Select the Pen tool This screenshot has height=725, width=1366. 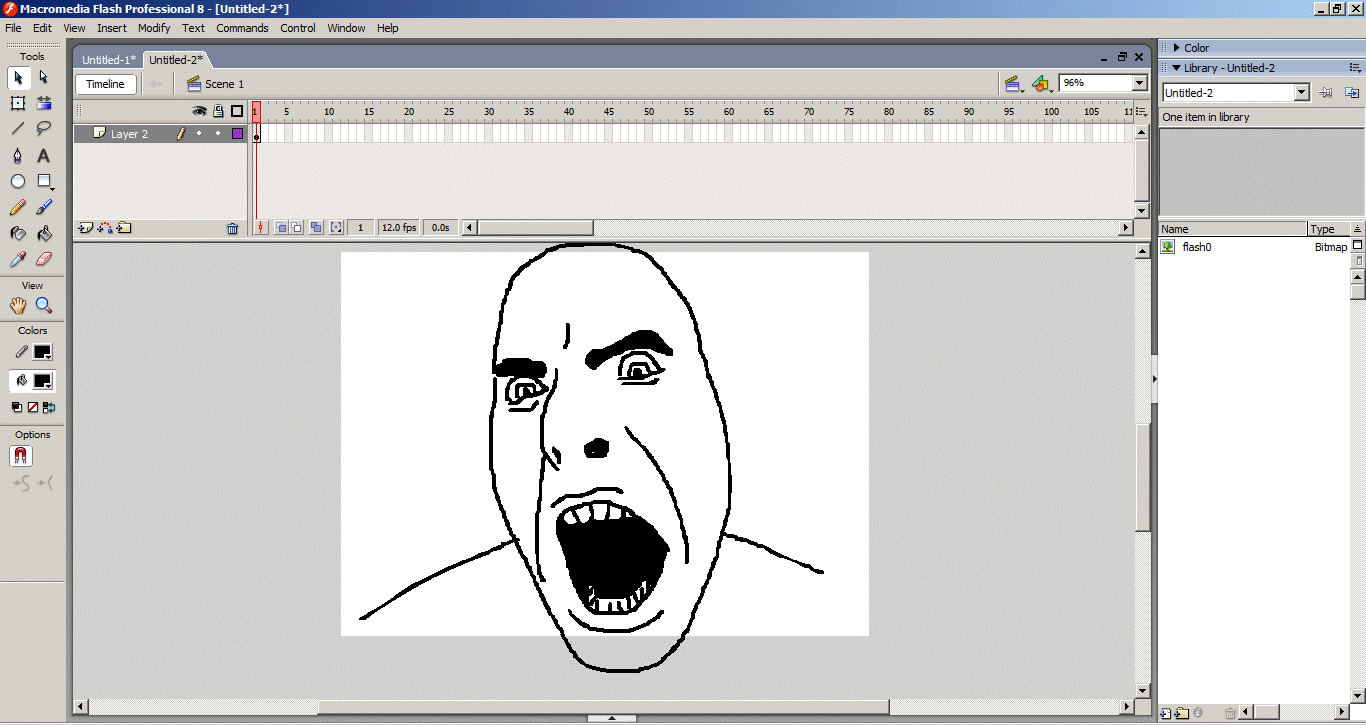pos(18,155)
